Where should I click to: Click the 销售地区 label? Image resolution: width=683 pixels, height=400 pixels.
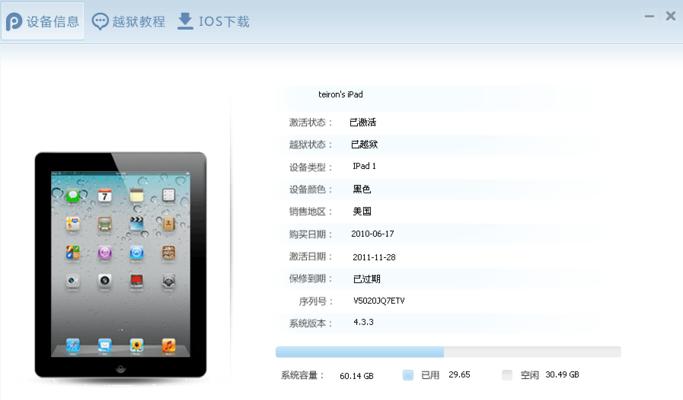tap(311, 211)
